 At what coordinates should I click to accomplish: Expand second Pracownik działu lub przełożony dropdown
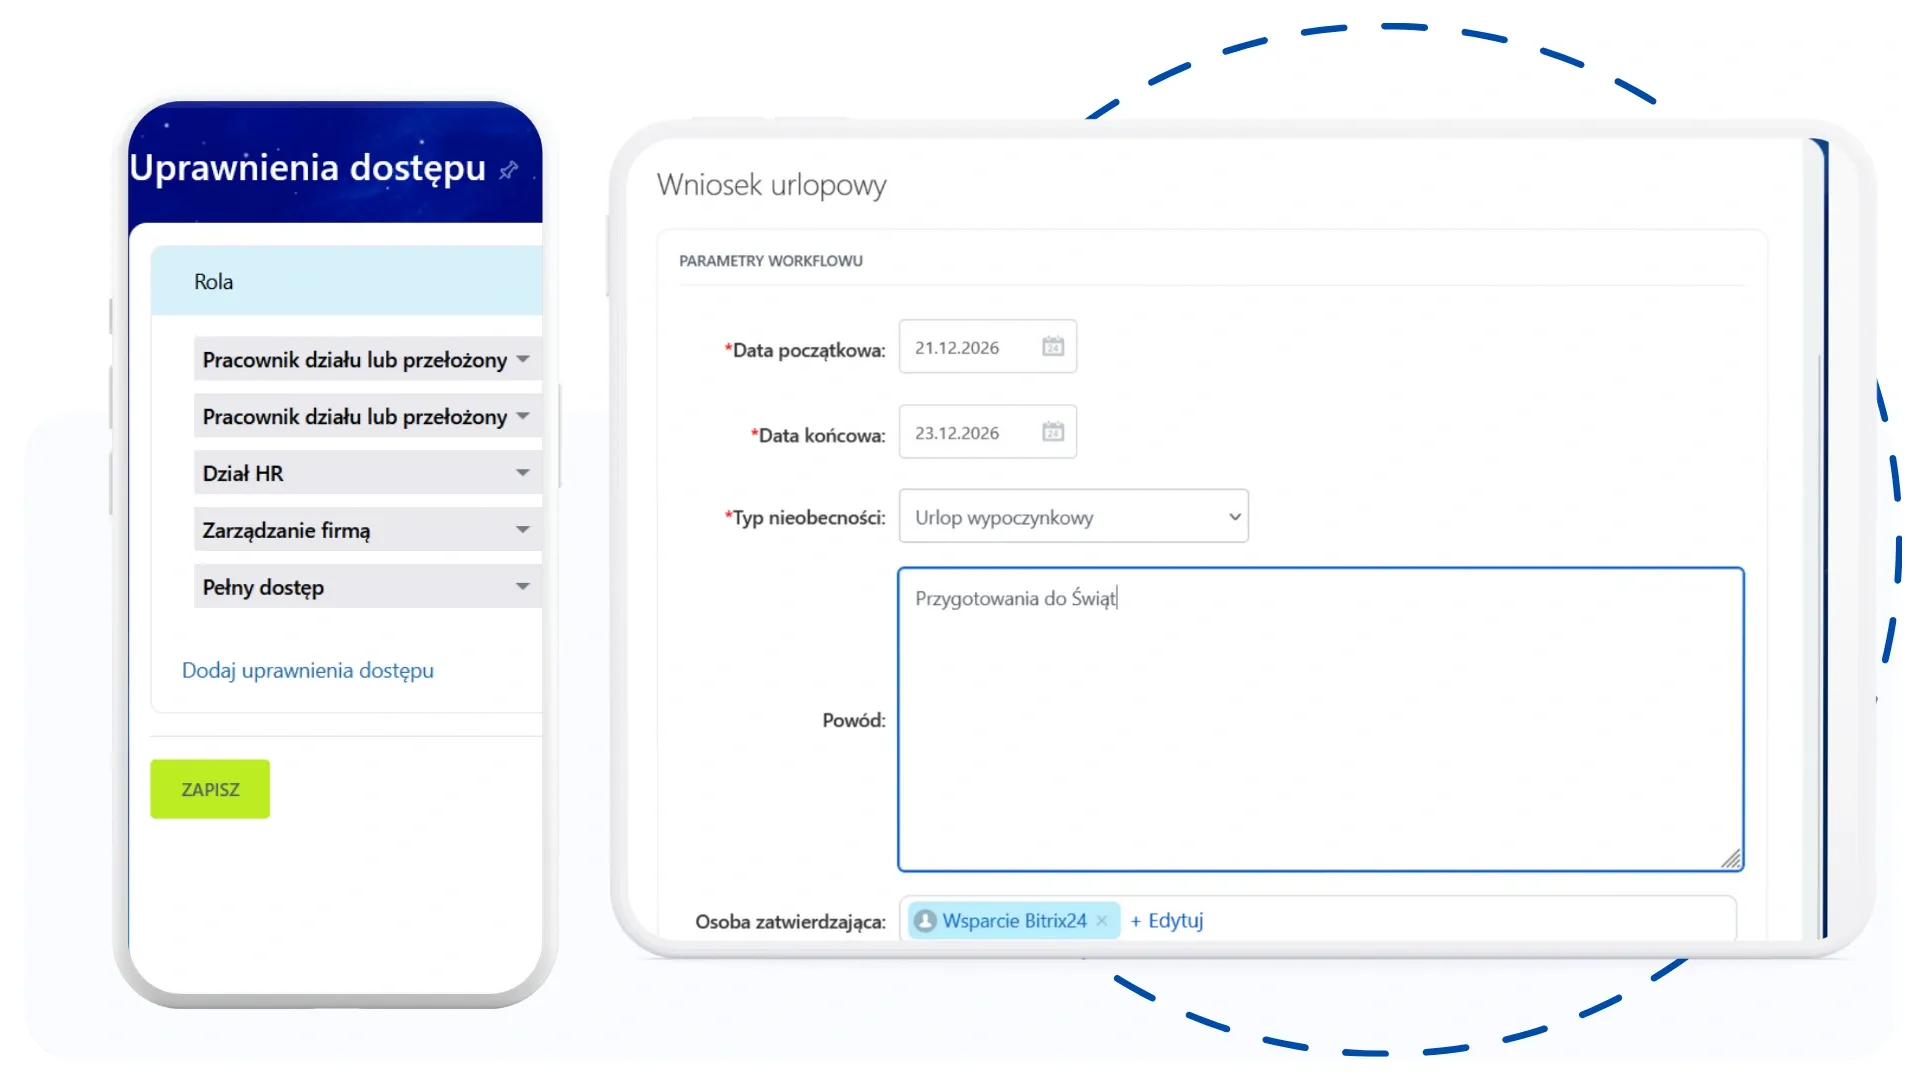[x=523, y=416]
